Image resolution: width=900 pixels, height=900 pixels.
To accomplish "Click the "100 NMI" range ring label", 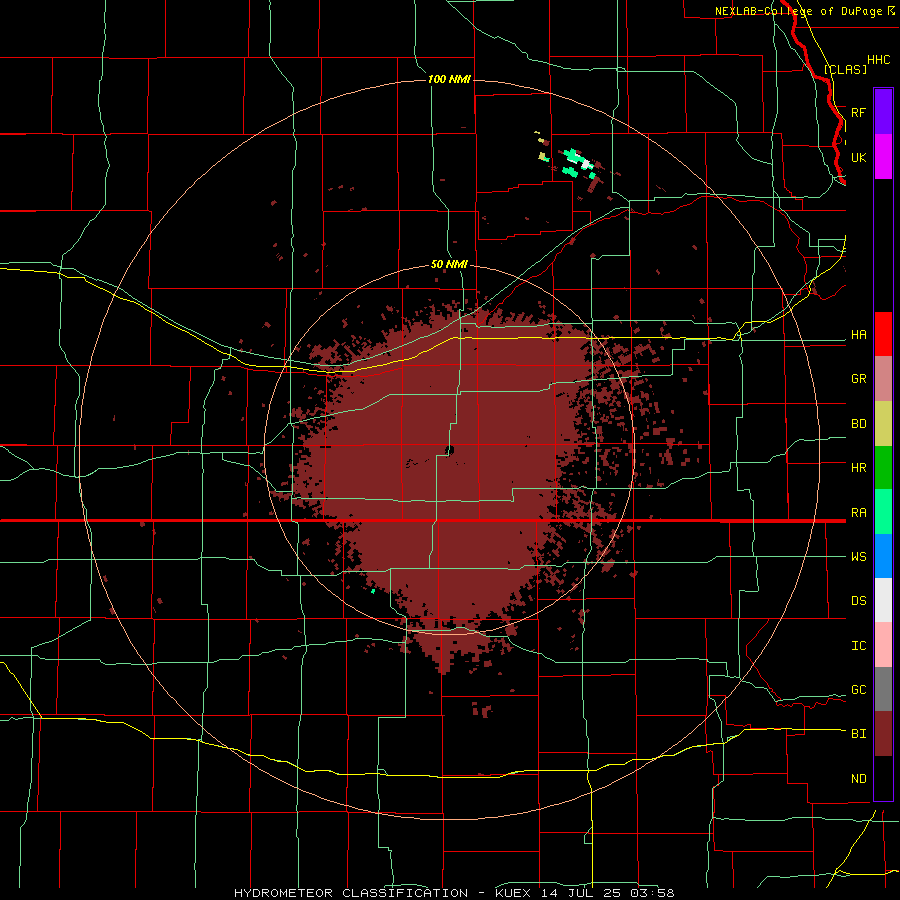I will point(449,79).
